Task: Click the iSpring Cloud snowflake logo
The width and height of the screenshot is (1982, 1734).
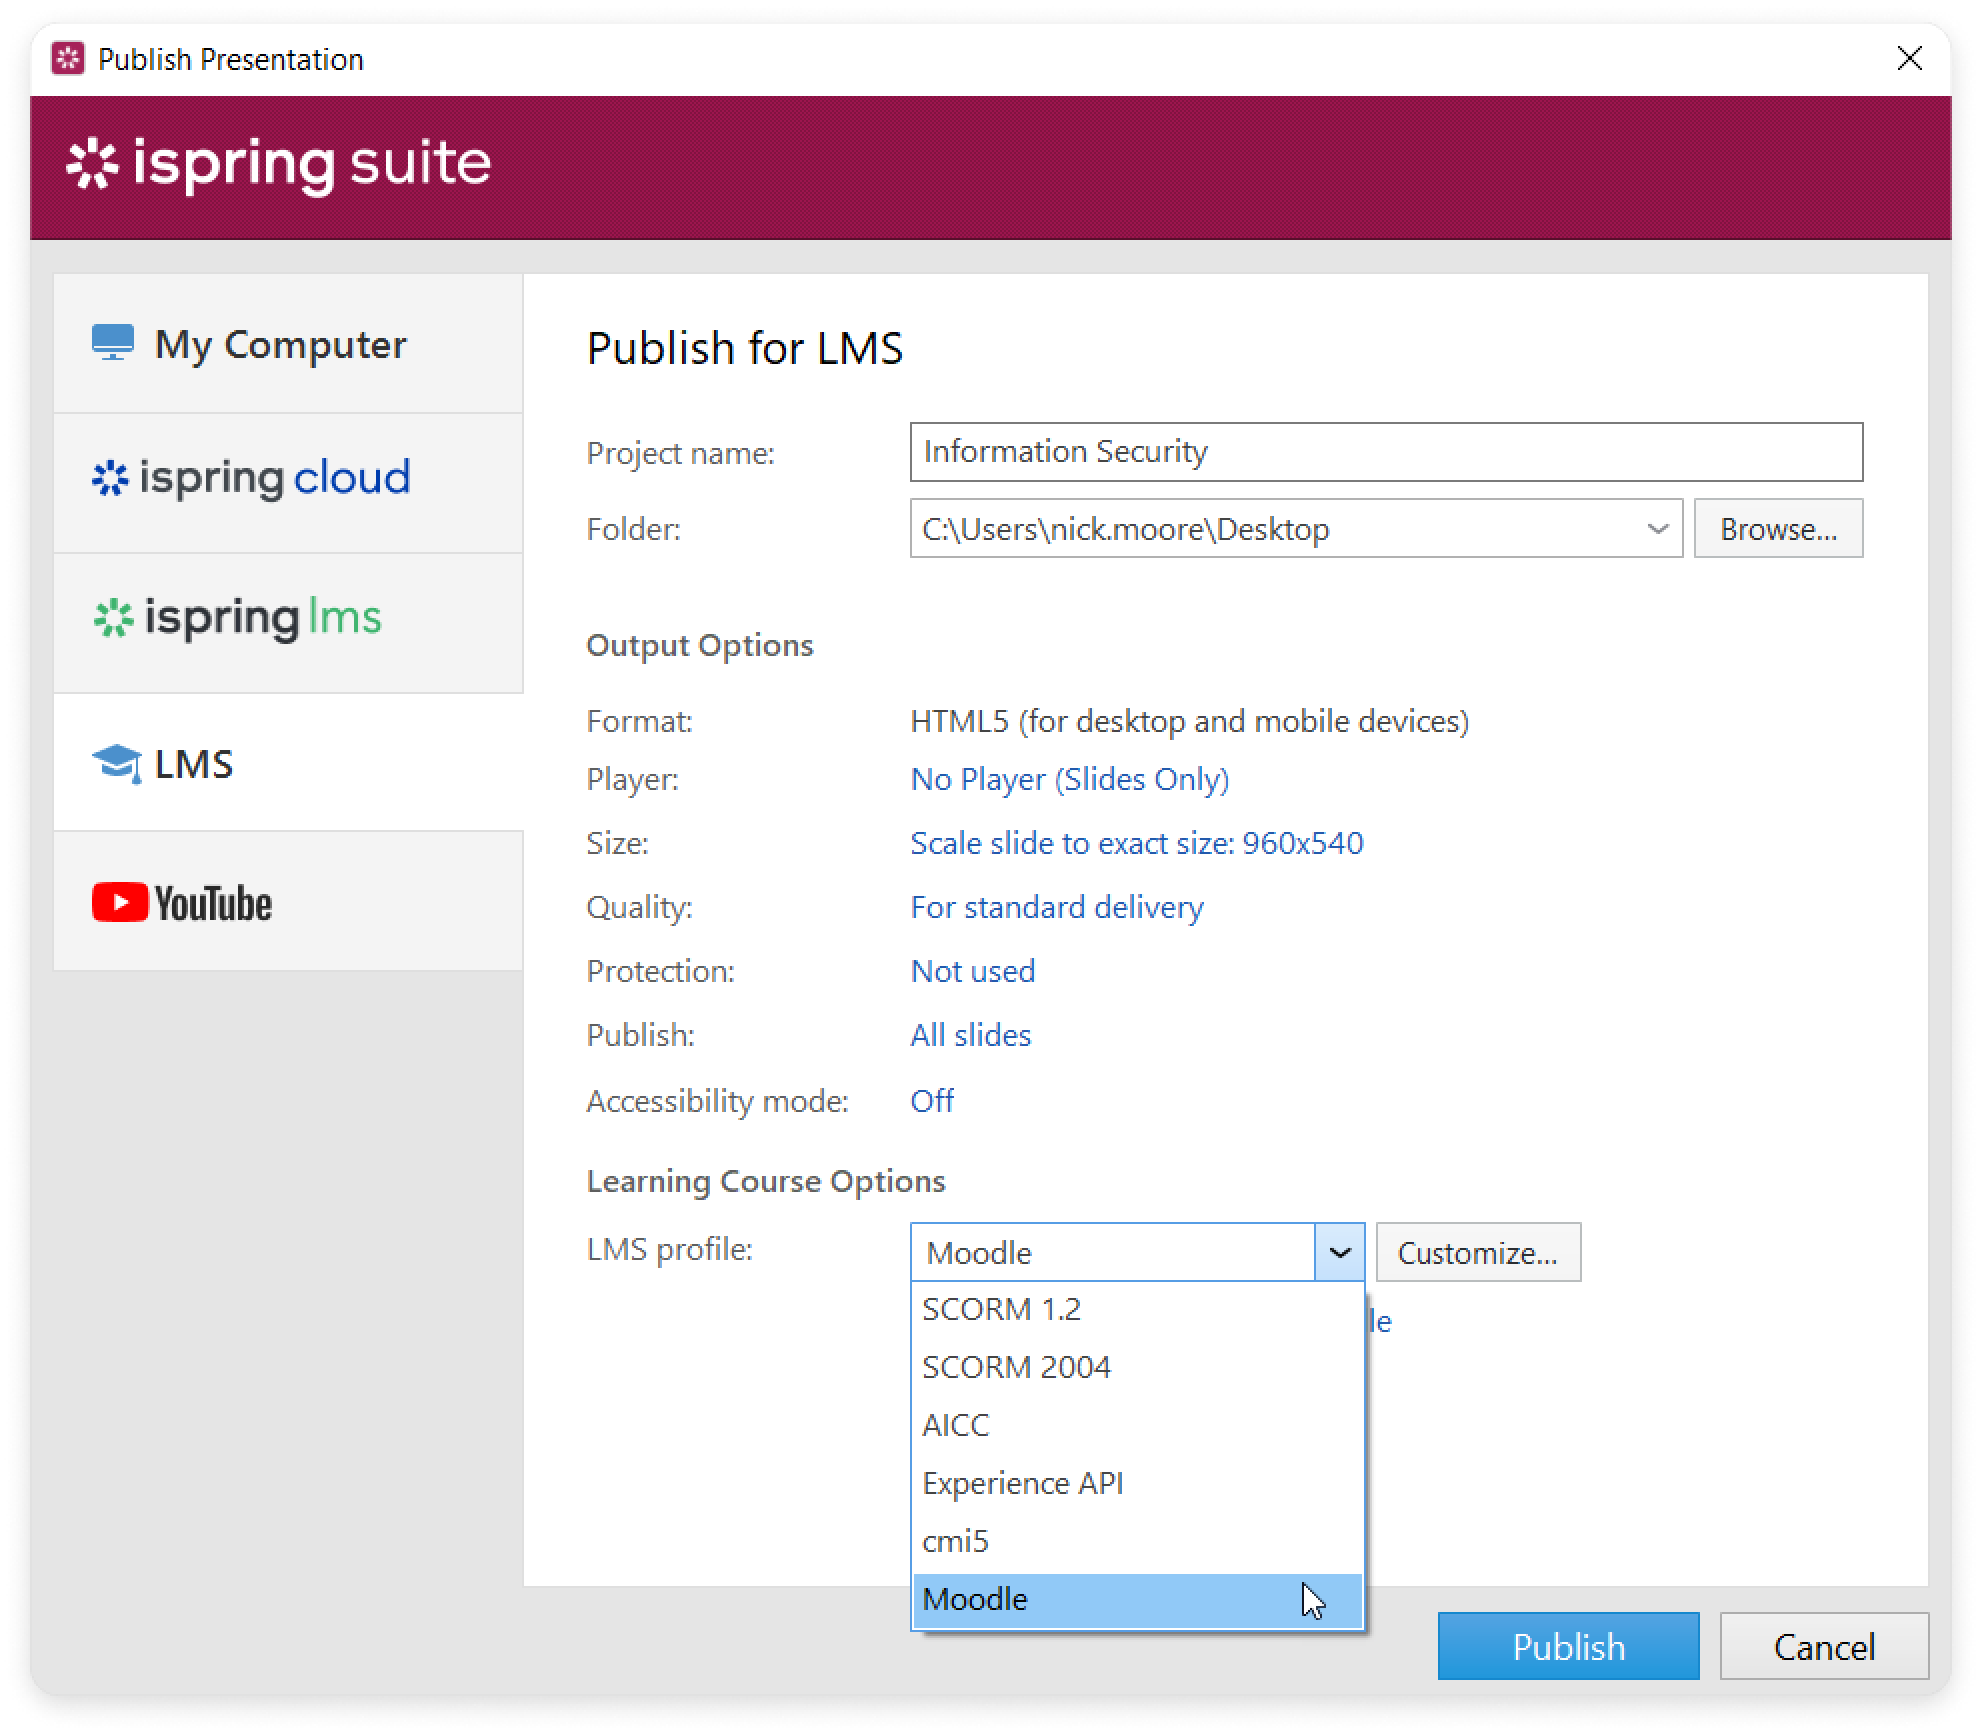Action: click(110, 478)
